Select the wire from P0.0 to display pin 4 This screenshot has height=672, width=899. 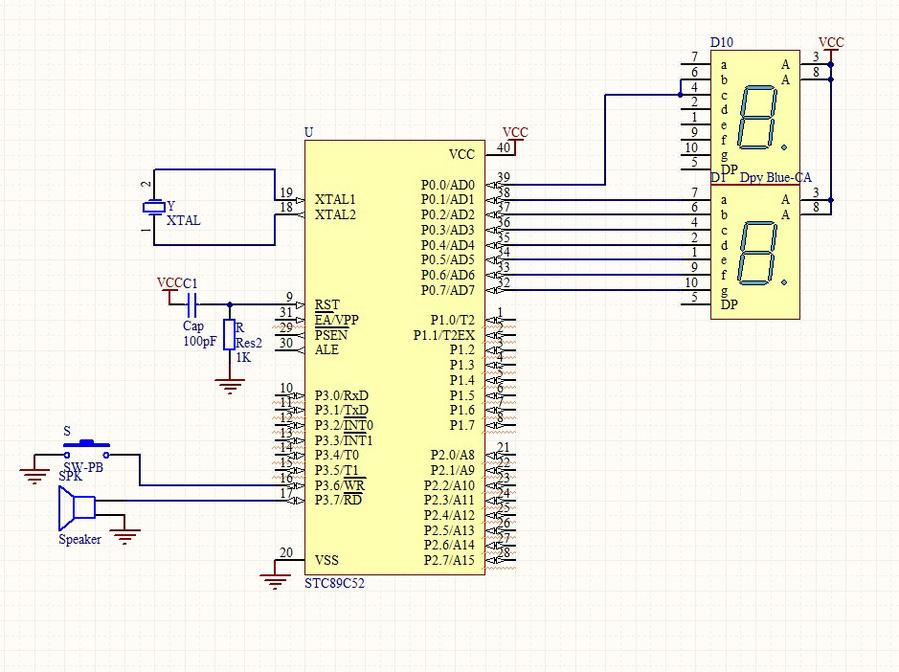(605, 140)
